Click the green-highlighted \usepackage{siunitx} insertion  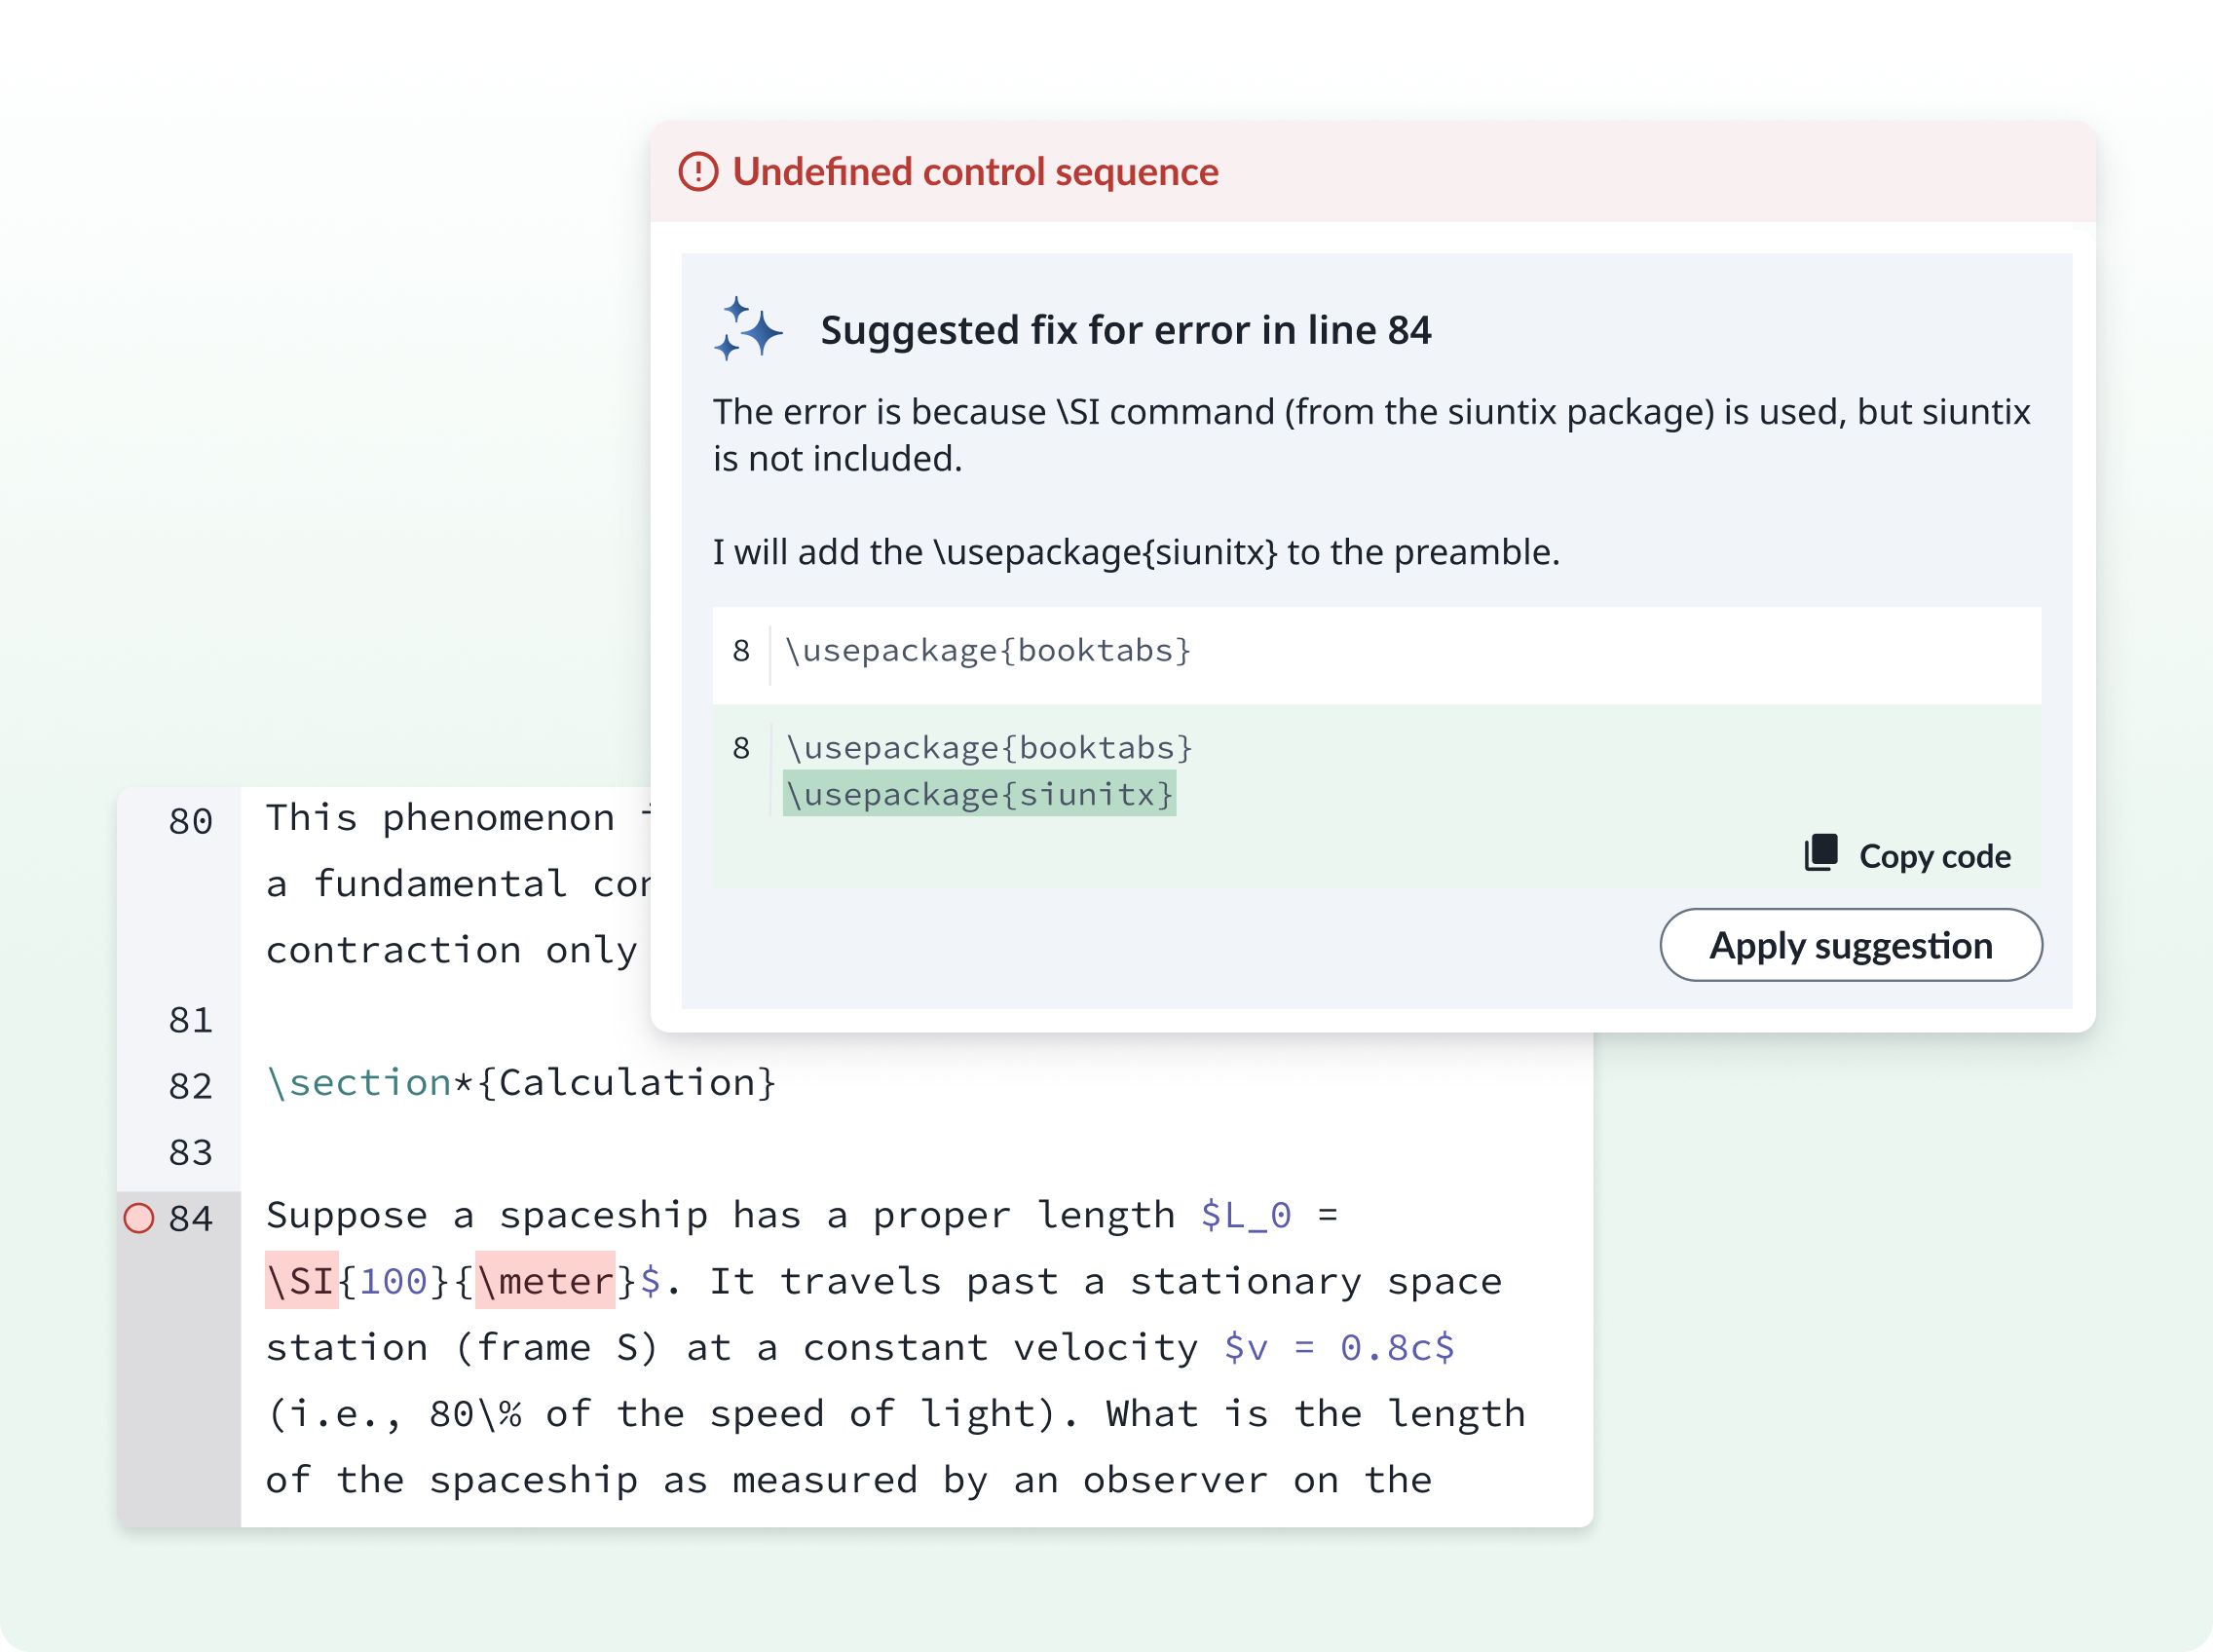[x=980, y=795]
